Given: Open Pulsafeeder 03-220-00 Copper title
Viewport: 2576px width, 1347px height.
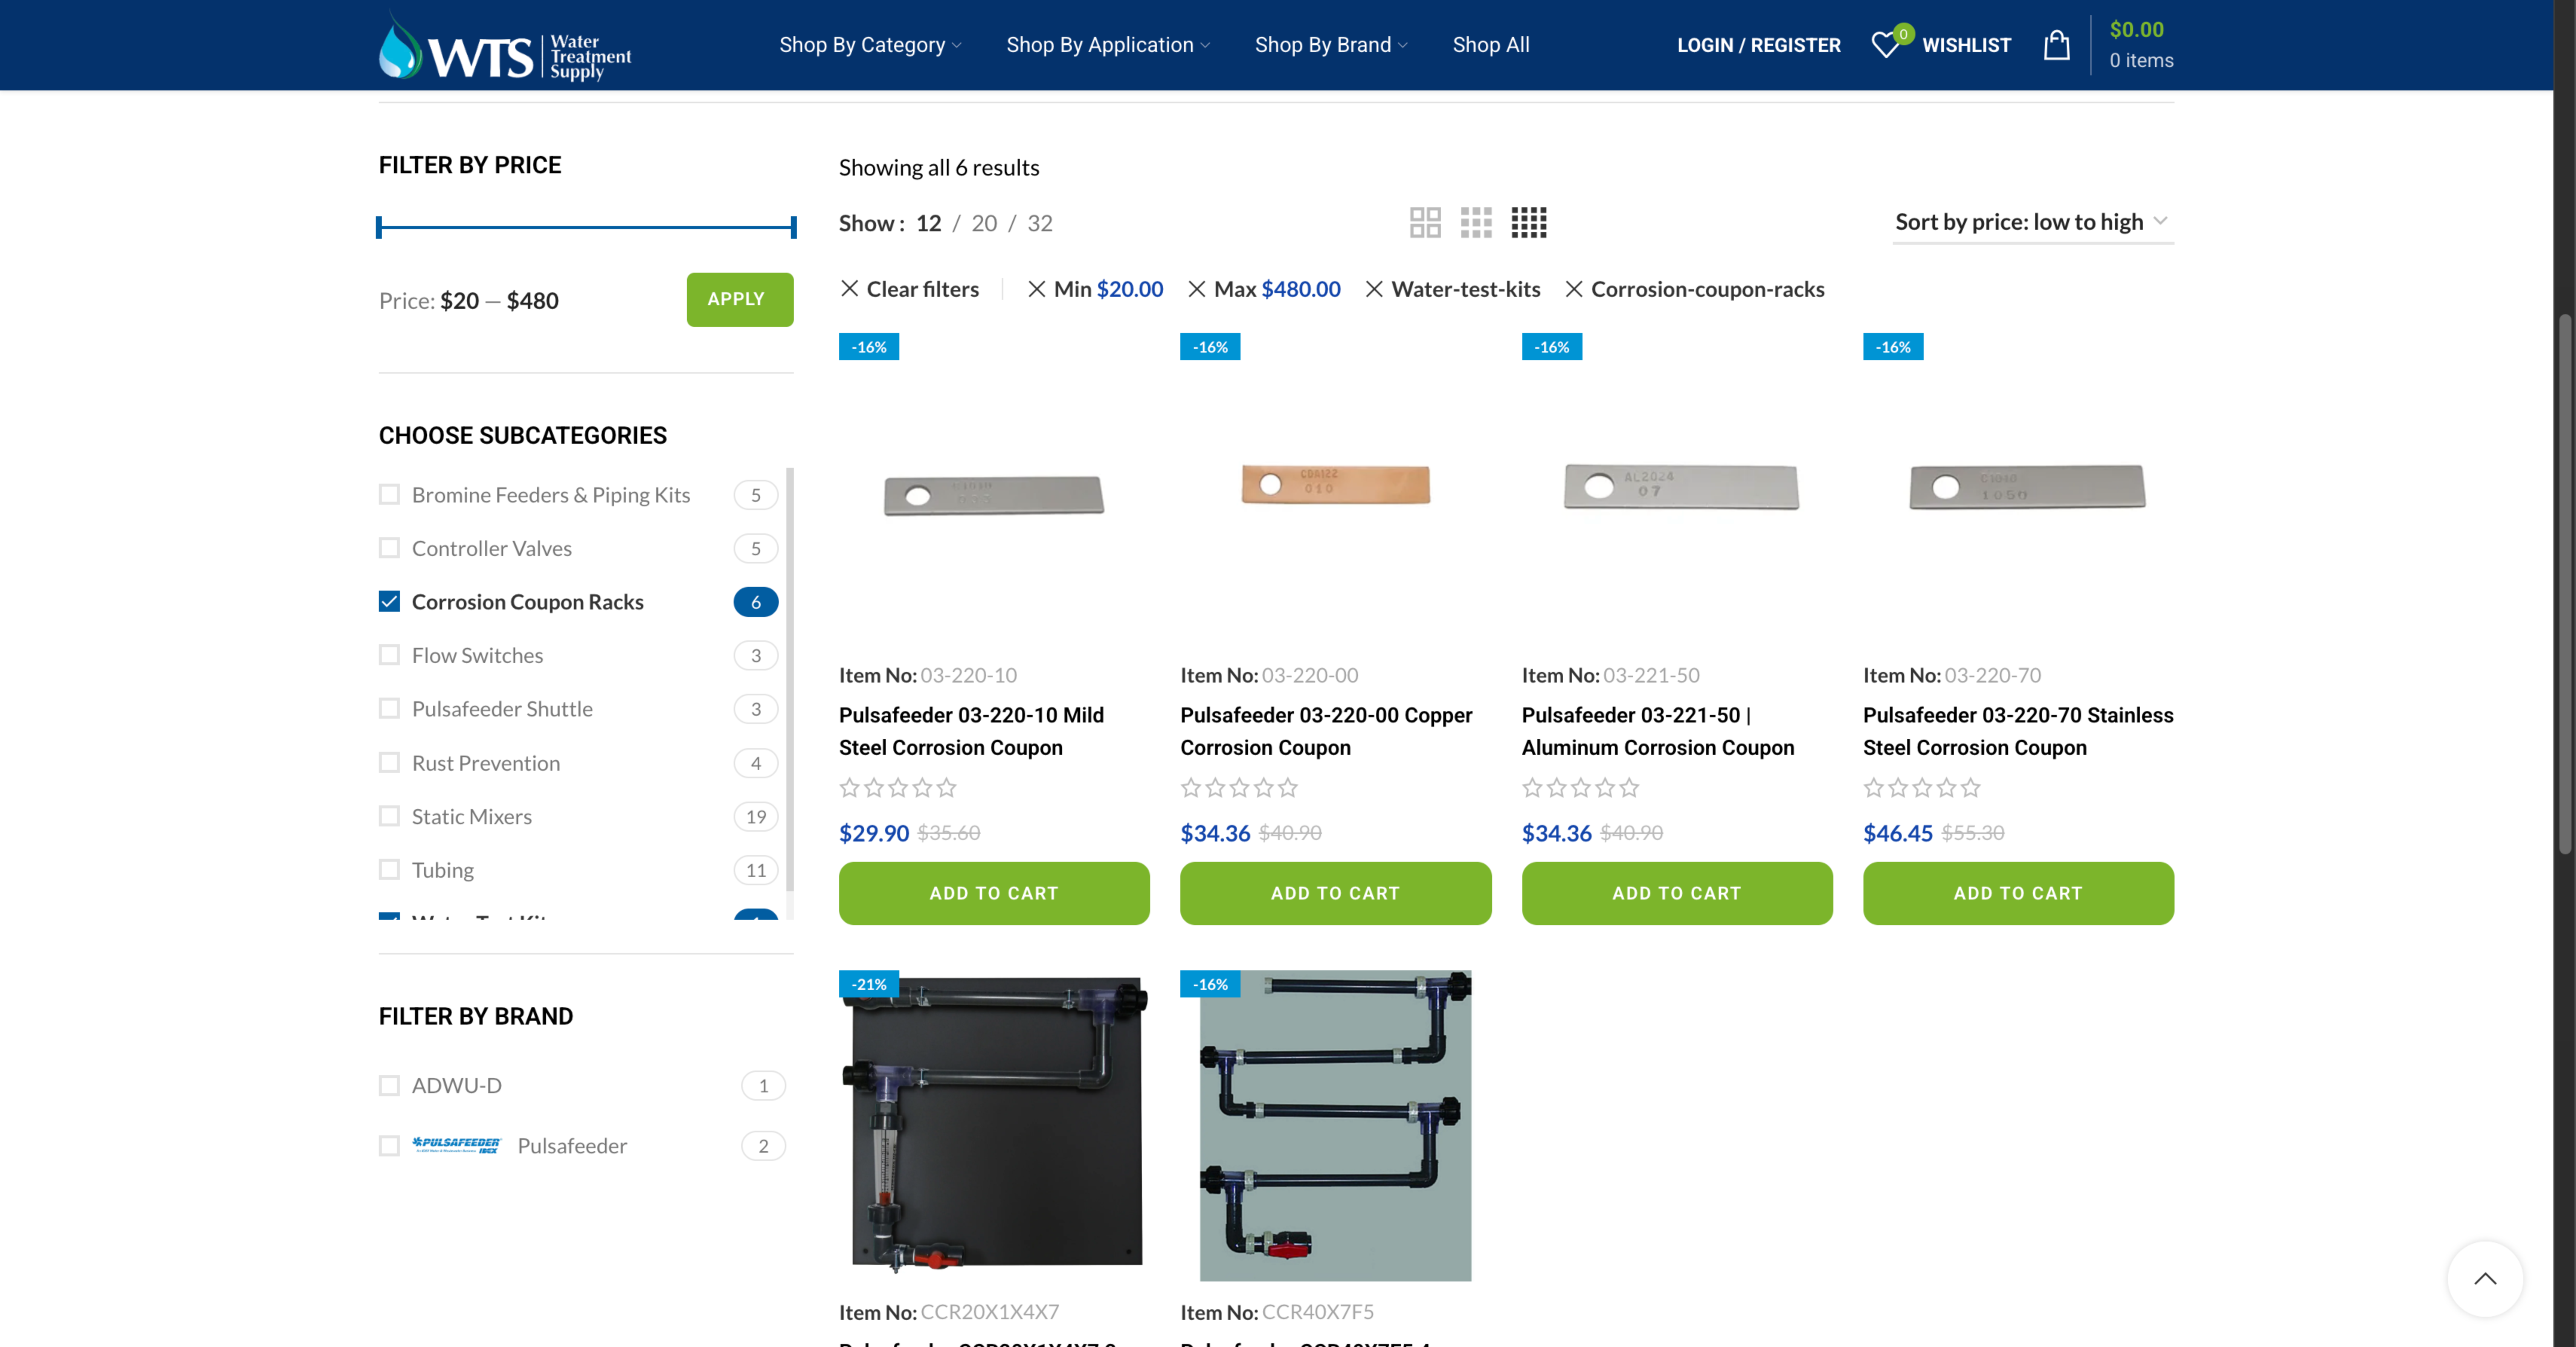Looking at the screenshot, I should click(x=1326, y=731).
